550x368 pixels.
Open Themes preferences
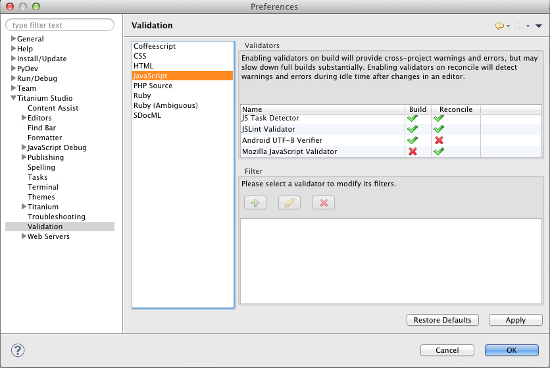point(41,197)
